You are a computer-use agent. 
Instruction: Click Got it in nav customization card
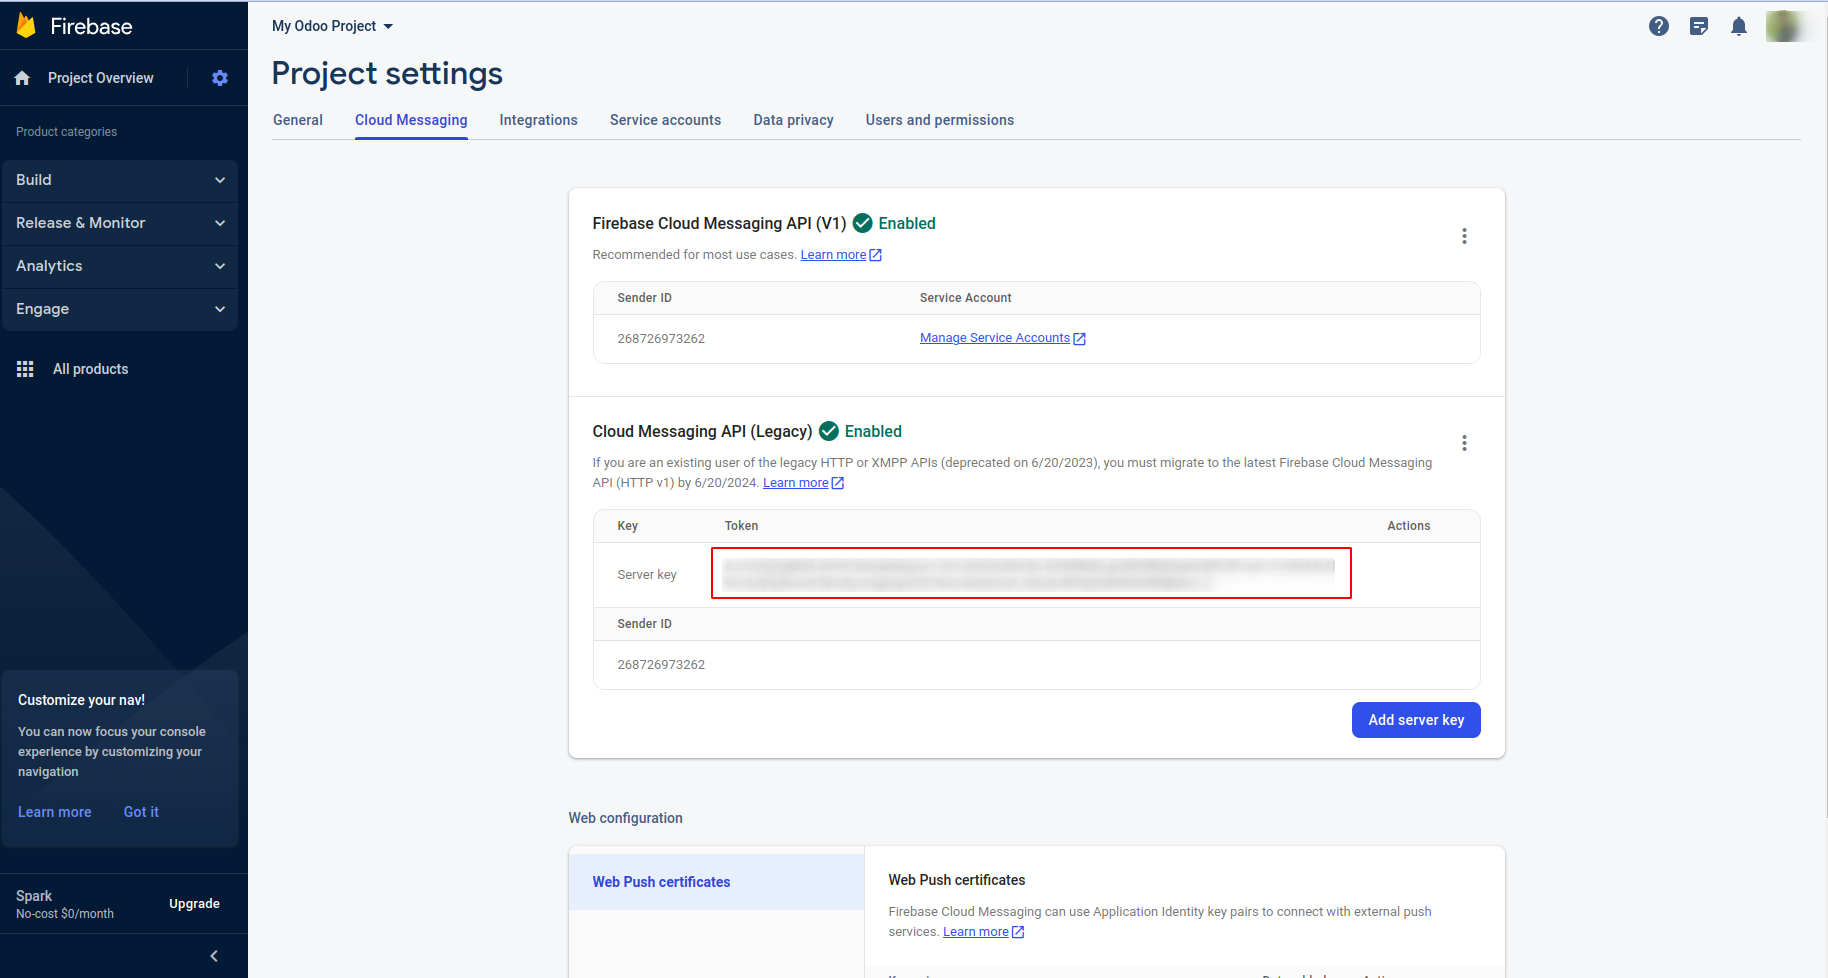[141, 812]
